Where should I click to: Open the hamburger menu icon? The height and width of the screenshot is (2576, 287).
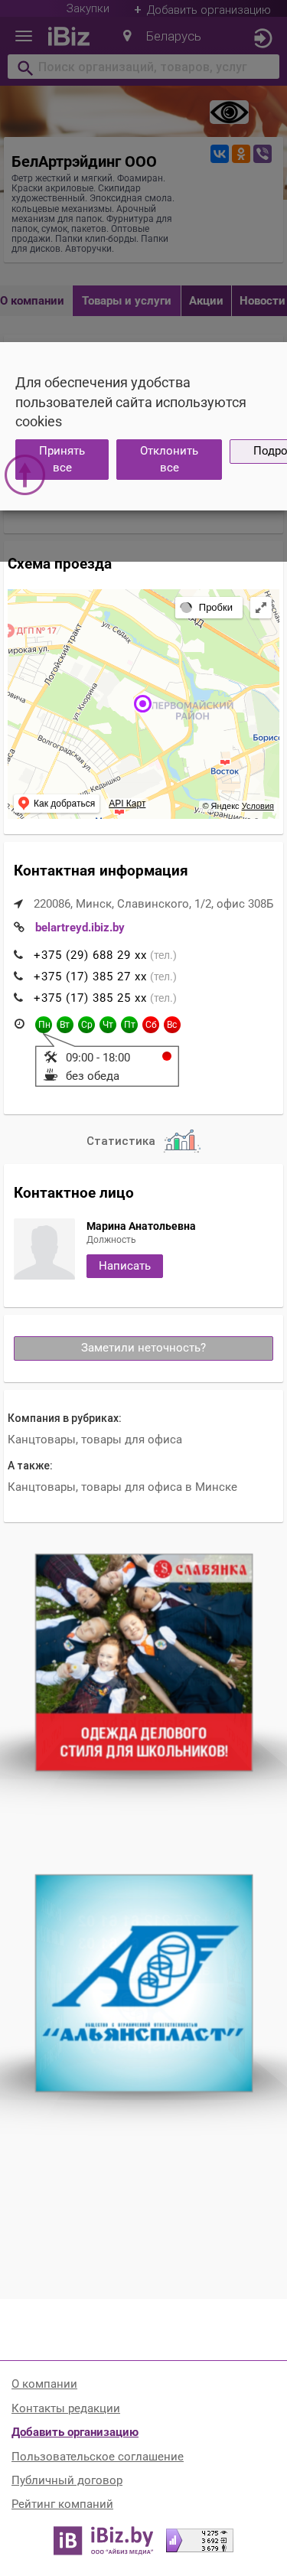pos(24,37)
